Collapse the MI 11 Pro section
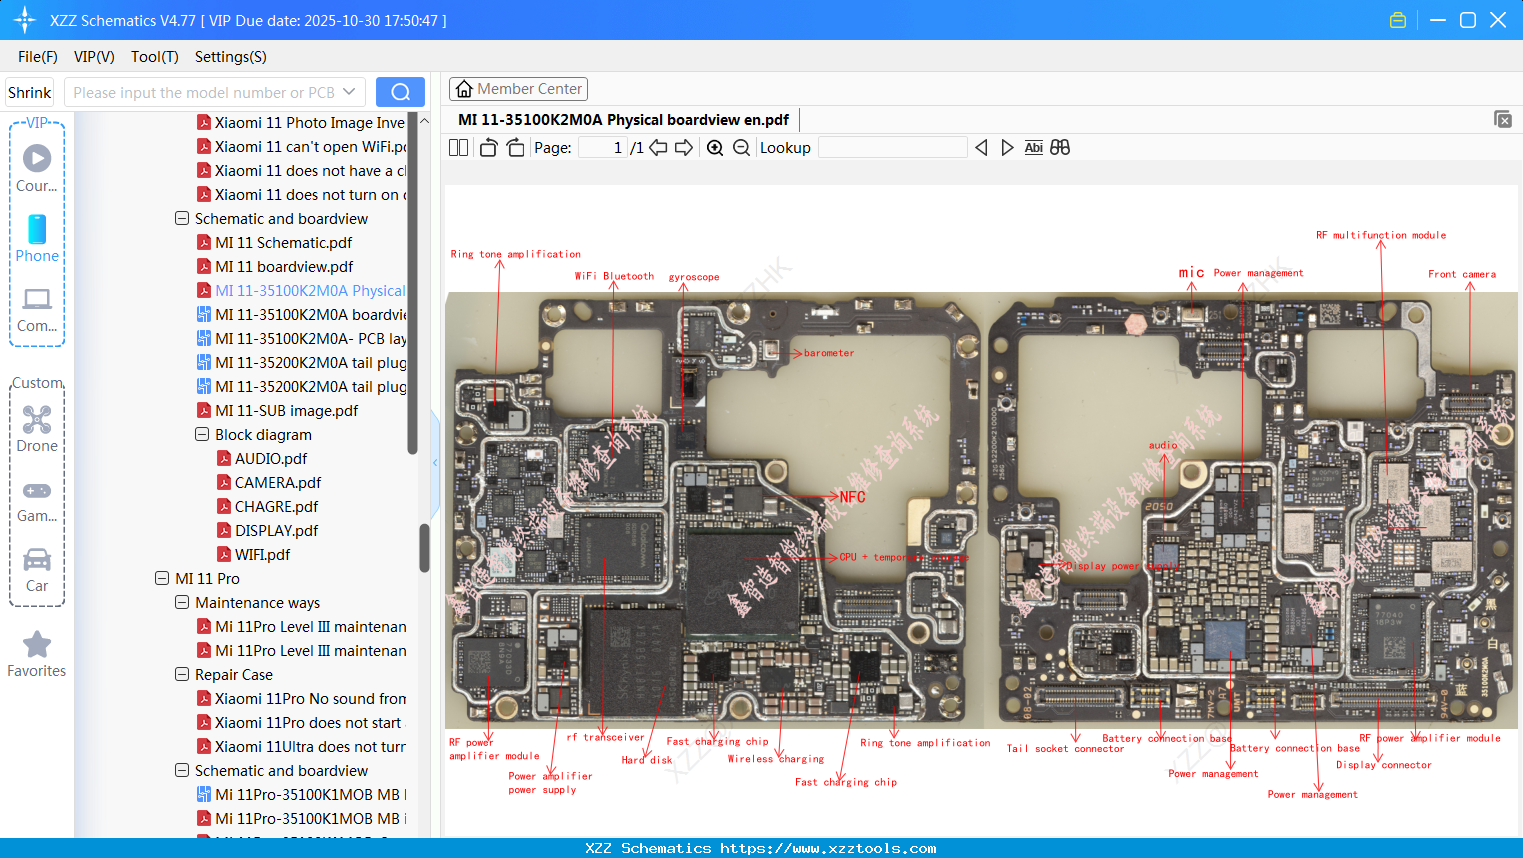 (x=162, y=578)
